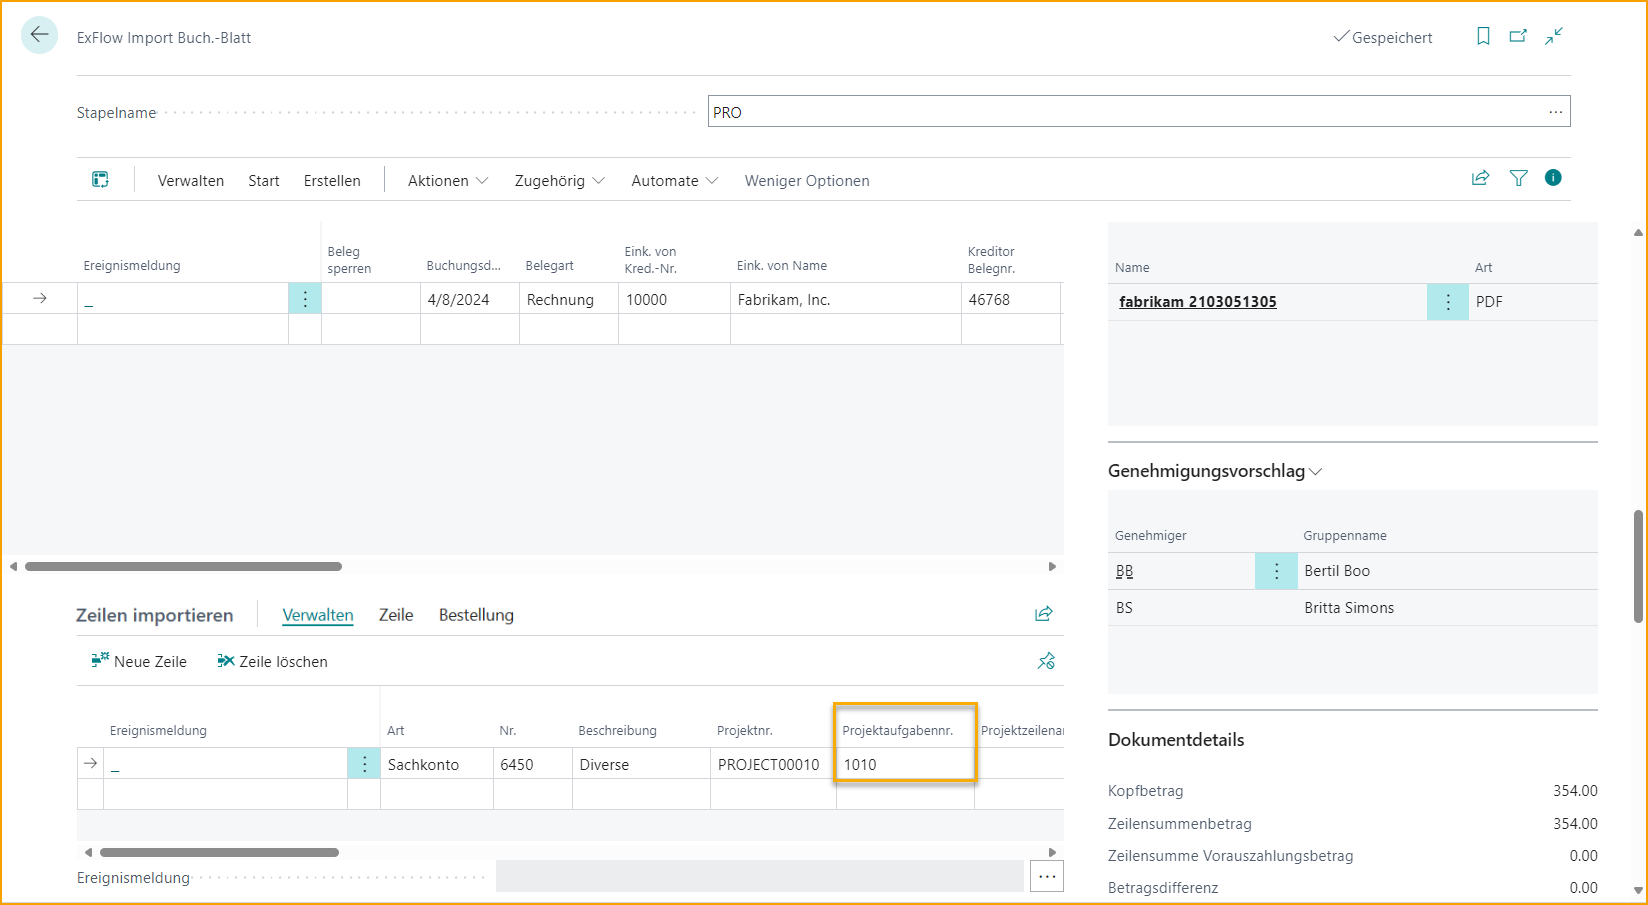This screenshot has height=905, width=1648.
Task: Expand the Aktionen dropdown menu
Action: coord(448,181)
